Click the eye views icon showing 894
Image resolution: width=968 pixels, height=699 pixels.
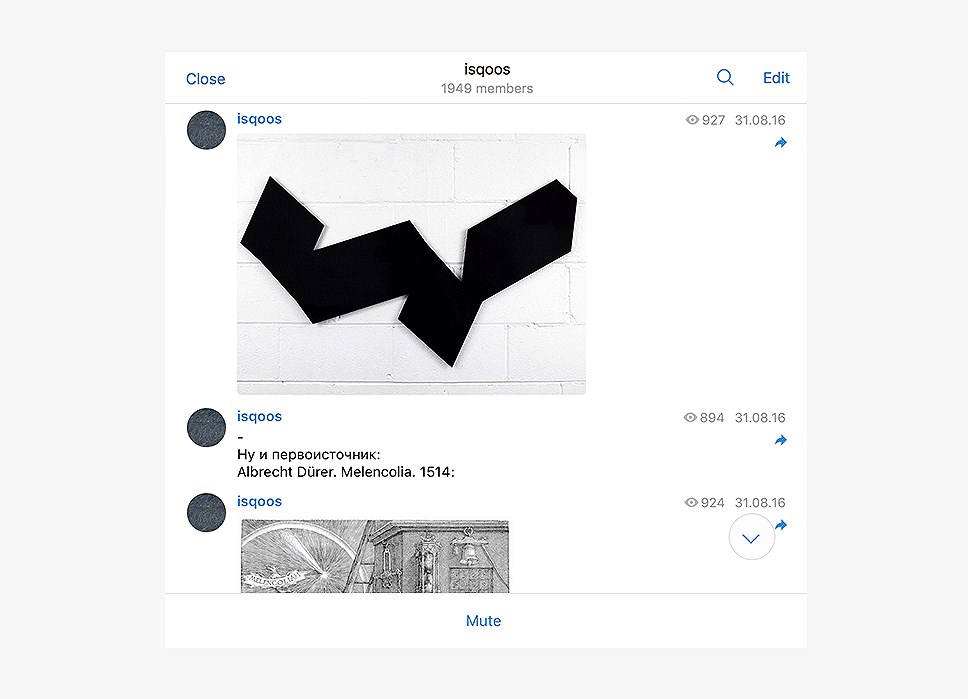click(690, 417)
